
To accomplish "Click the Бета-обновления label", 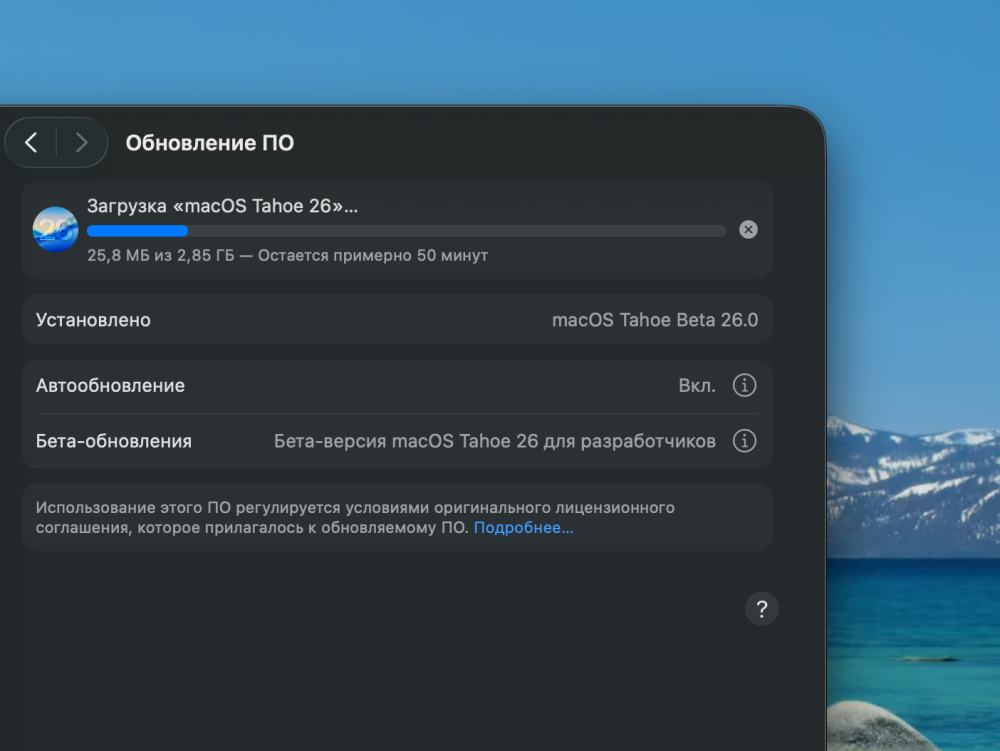I will point(114,441).
